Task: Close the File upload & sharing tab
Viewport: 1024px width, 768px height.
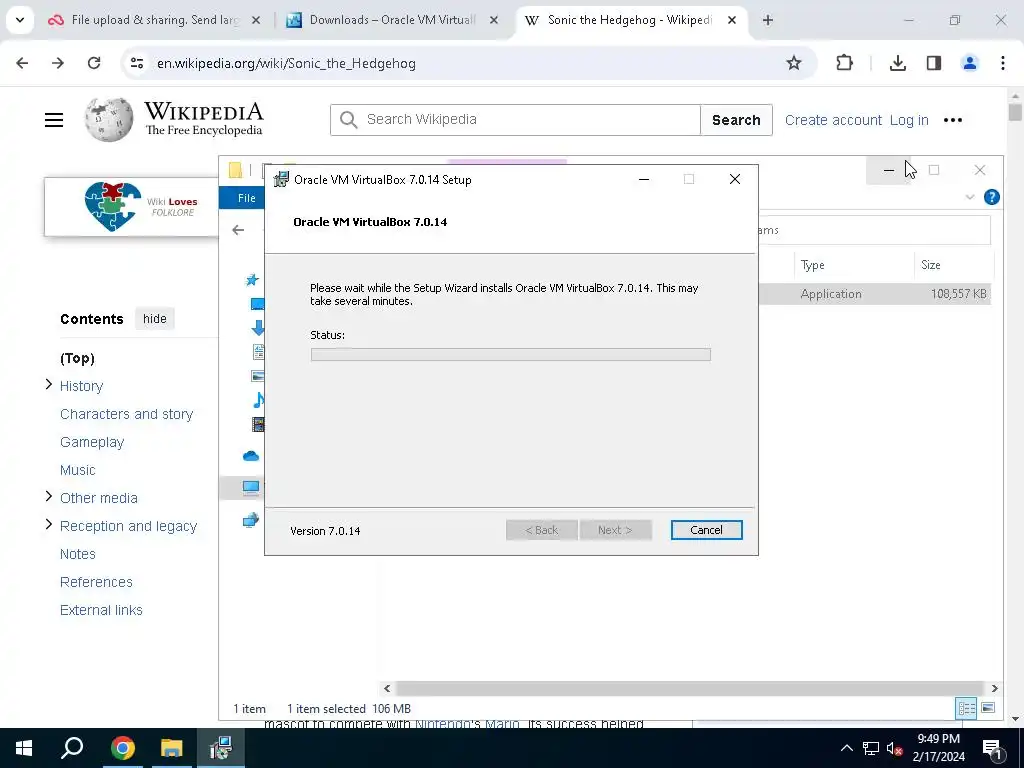Action: point(256,20)
